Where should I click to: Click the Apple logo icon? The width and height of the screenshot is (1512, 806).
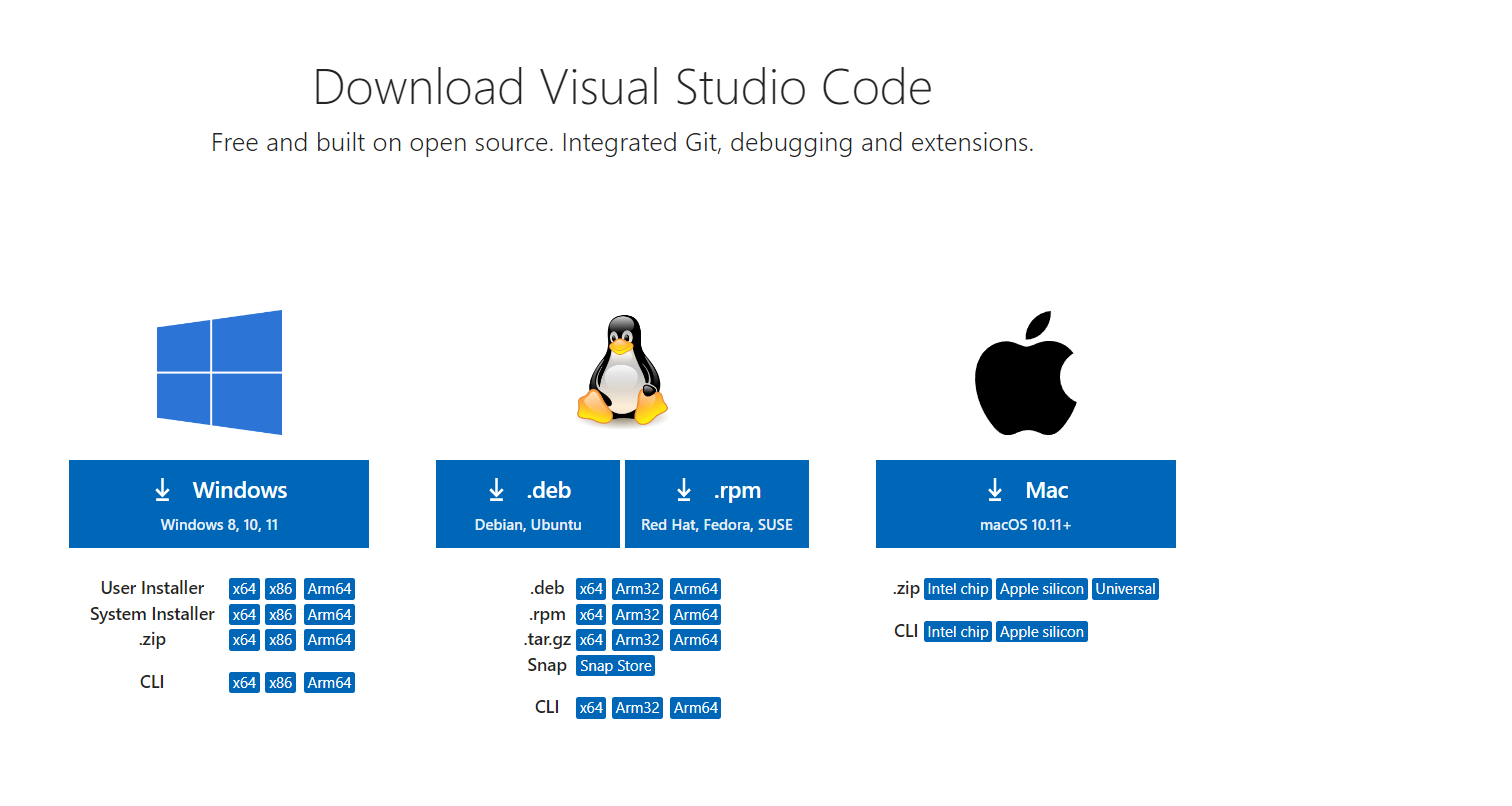(1026, 372)
